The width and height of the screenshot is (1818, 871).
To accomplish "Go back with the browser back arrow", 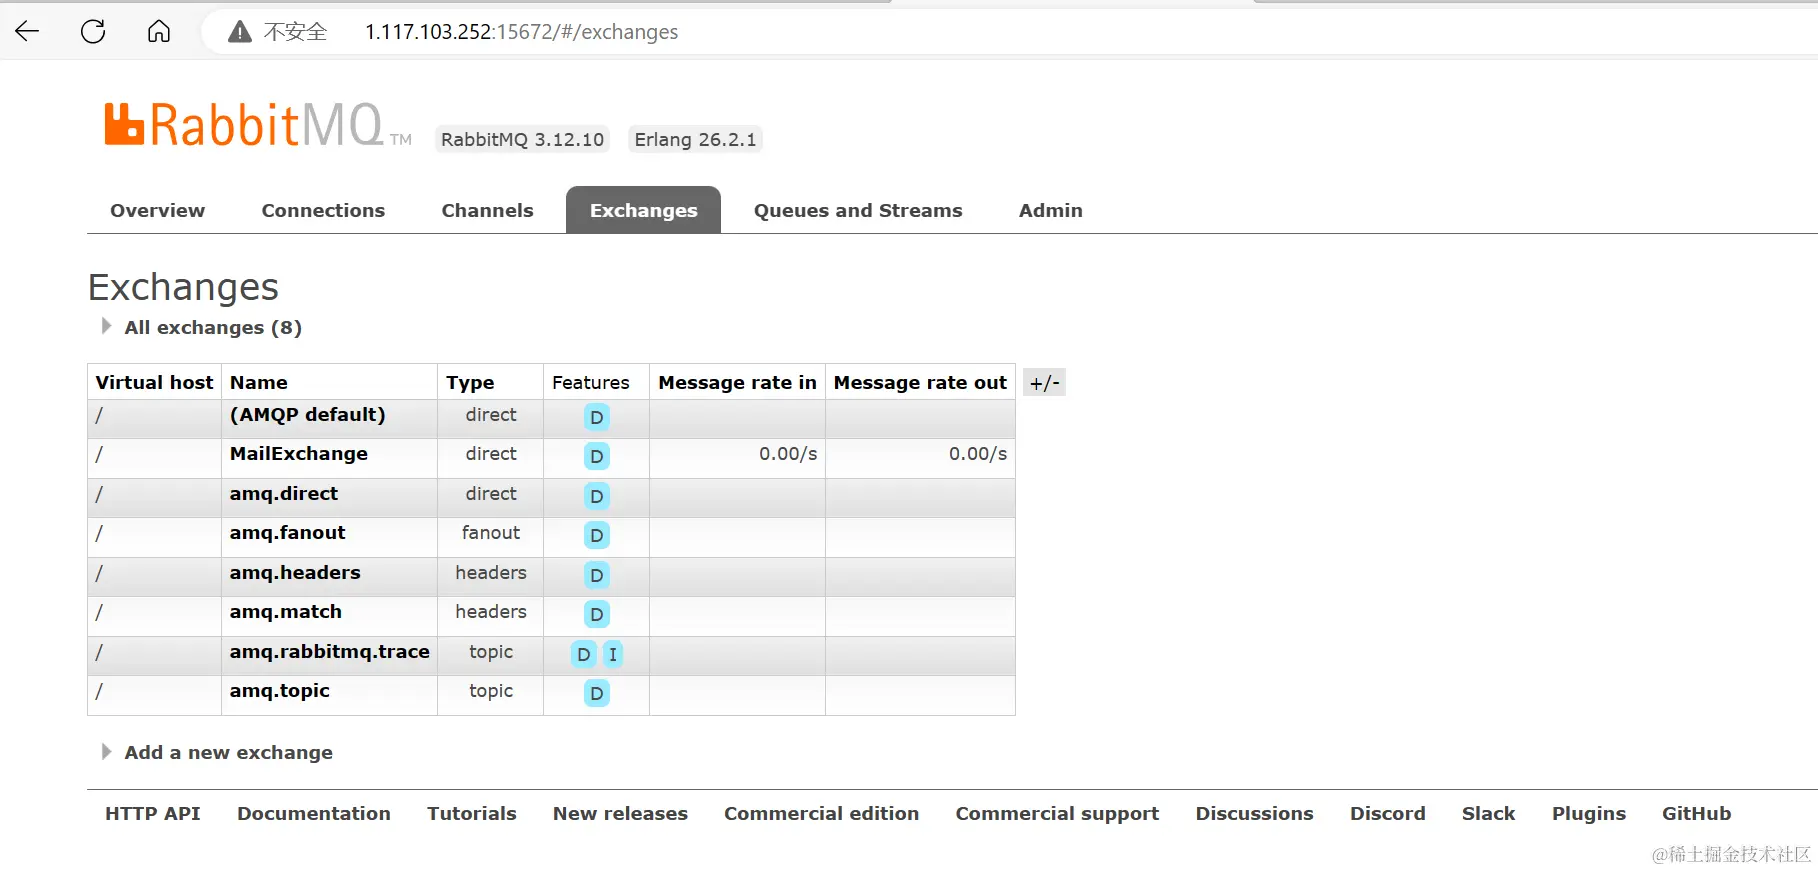I will 27,31.
